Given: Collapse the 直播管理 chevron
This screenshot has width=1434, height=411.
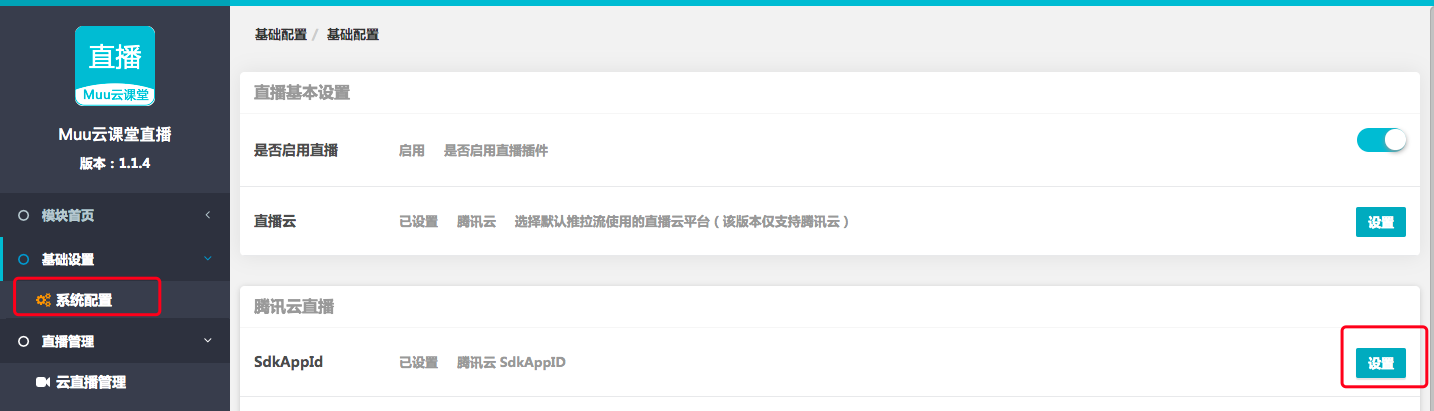Looking at the screenshot, I should point(207,341).
